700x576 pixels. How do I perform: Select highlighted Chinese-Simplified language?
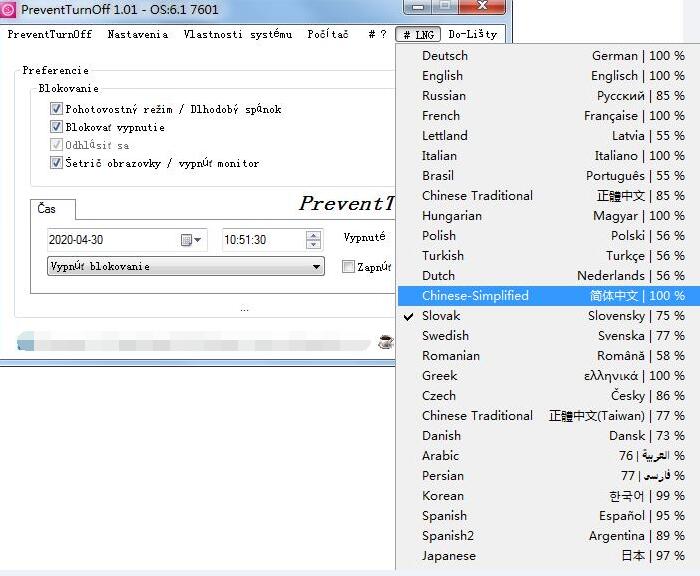pos(549,296)
